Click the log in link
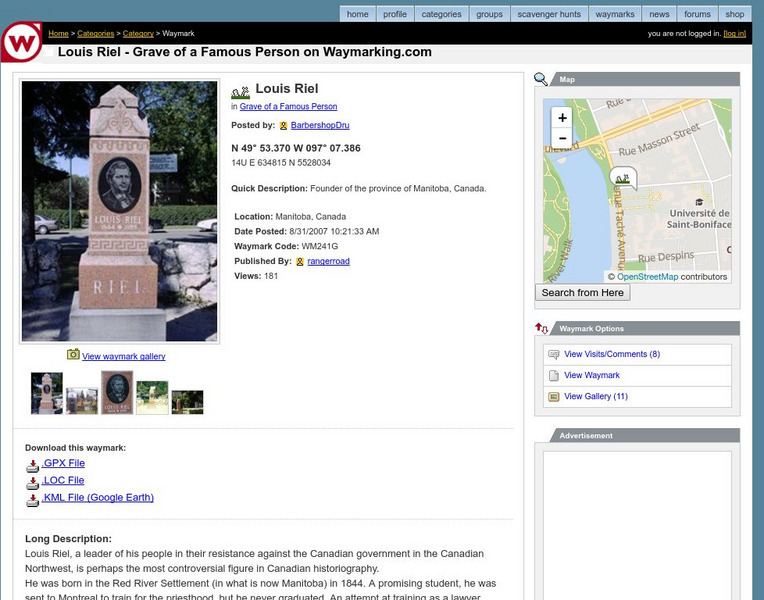 point(735,34)
